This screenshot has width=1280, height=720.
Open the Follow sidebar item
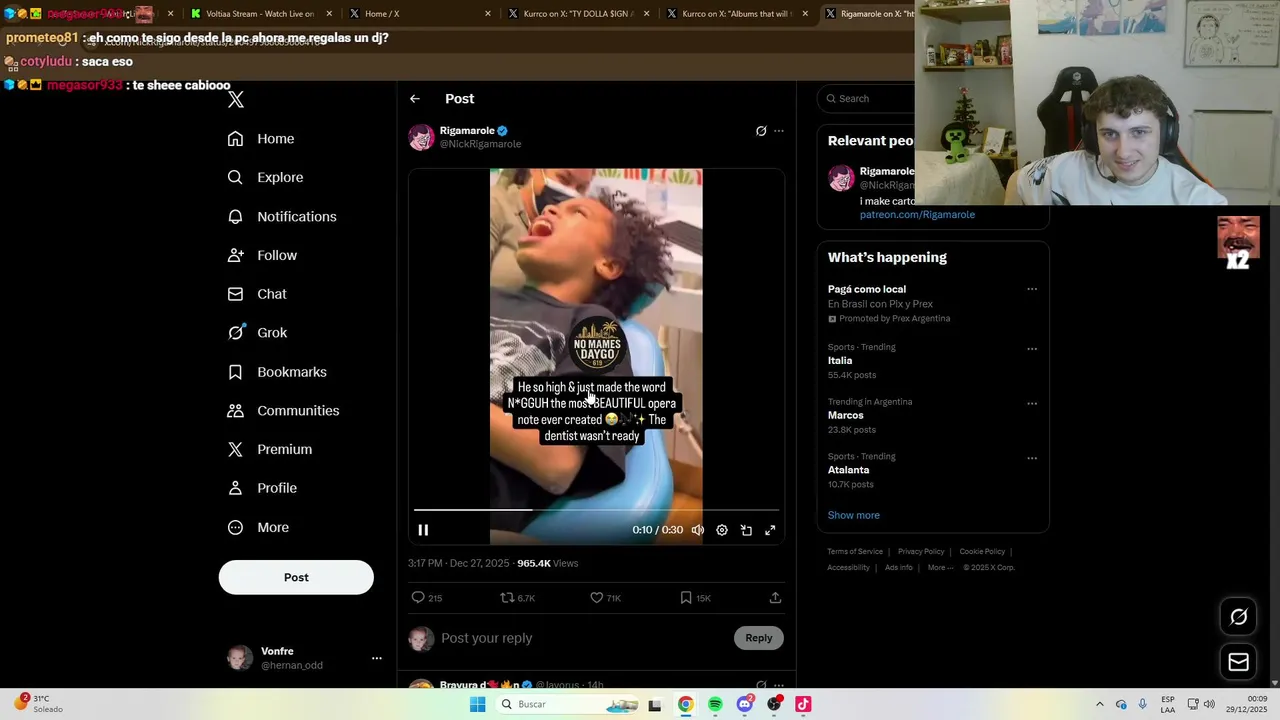click(263, 255)
